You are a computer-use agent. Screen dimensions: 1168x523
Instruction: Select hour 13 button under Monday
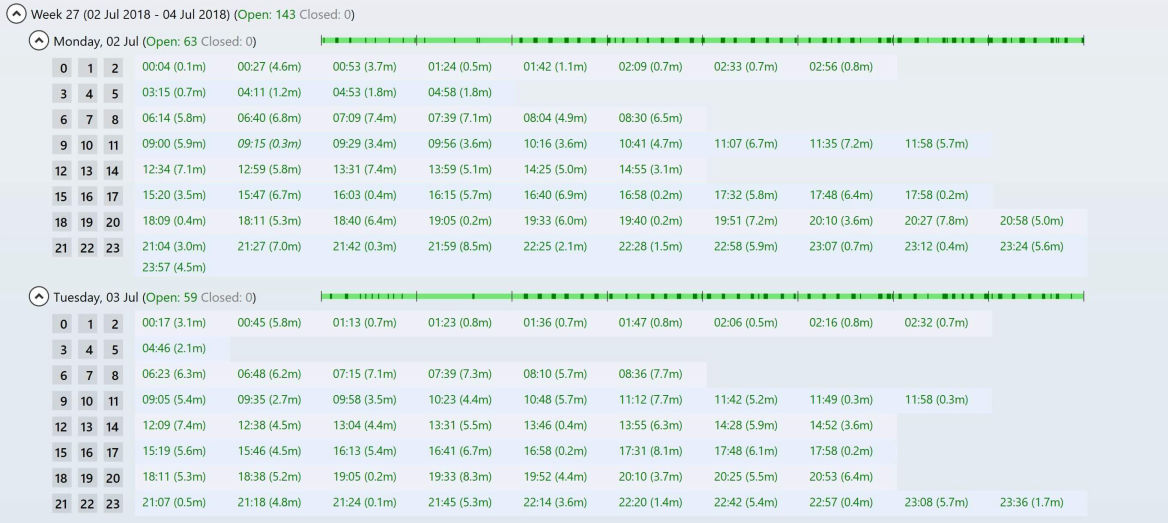(87, 171)
